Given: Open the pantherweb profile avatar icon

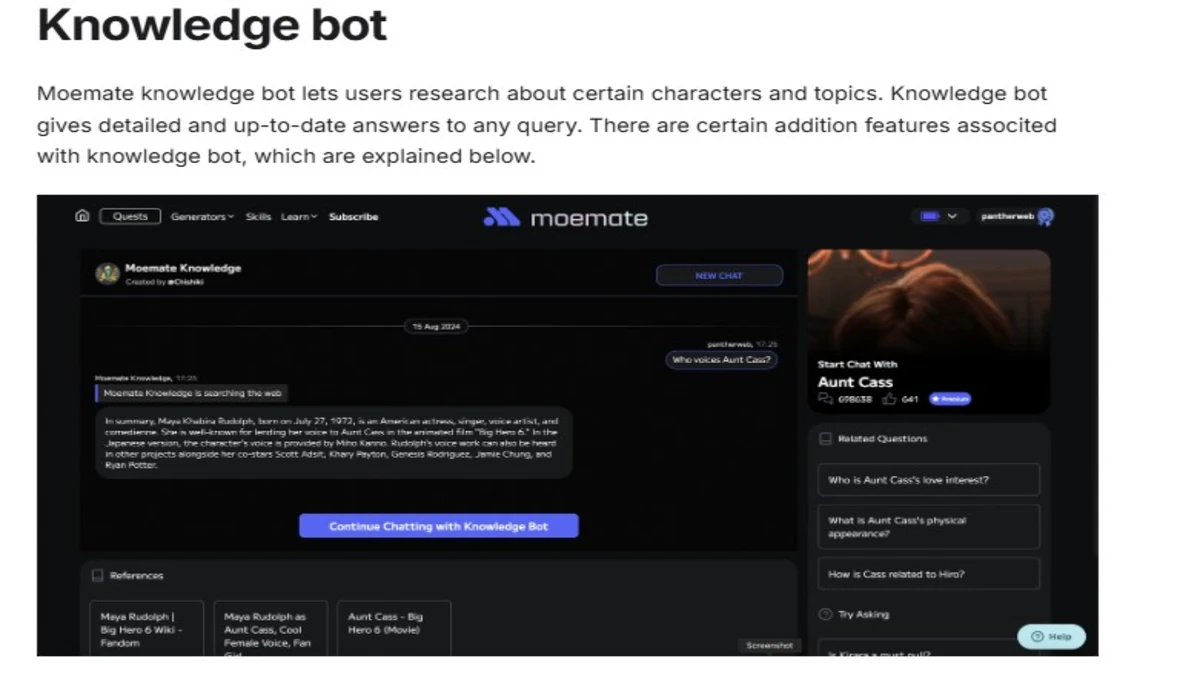Looking at the screenshot, I should pos(1046,217).
